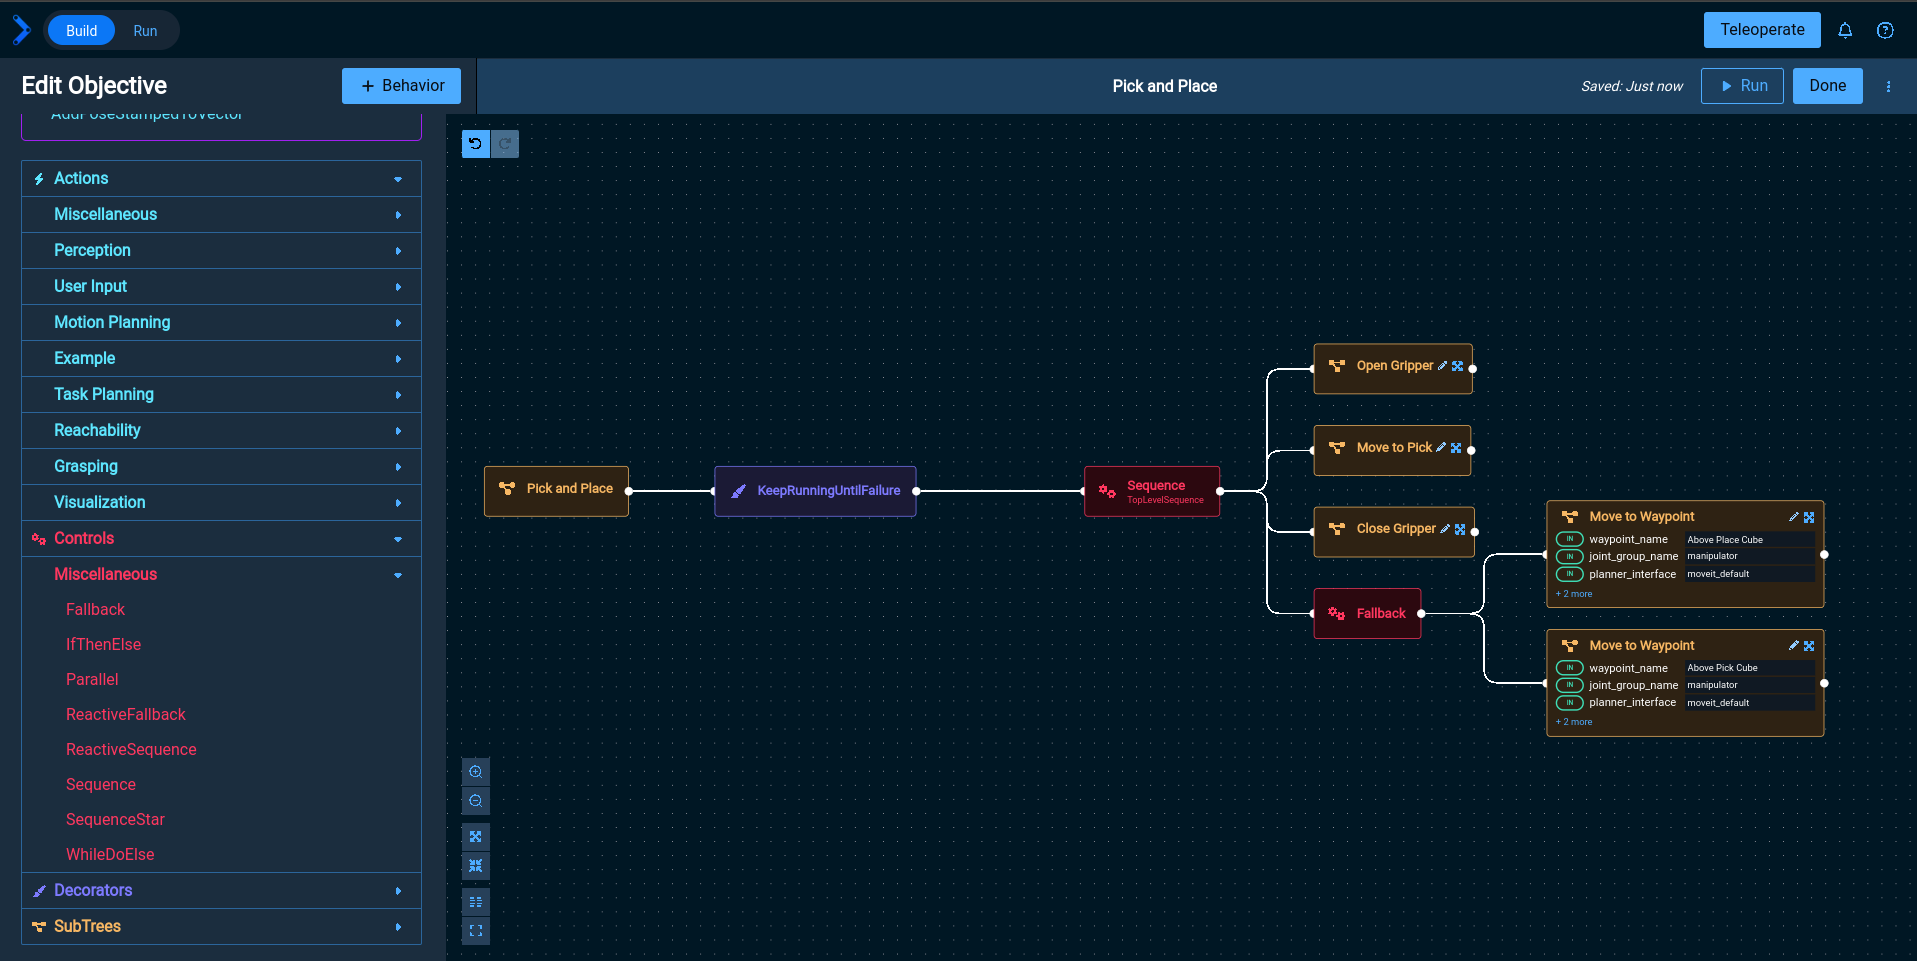
Task: Expand the blue Miscellaneous actions category
Action: coord(221,215)
